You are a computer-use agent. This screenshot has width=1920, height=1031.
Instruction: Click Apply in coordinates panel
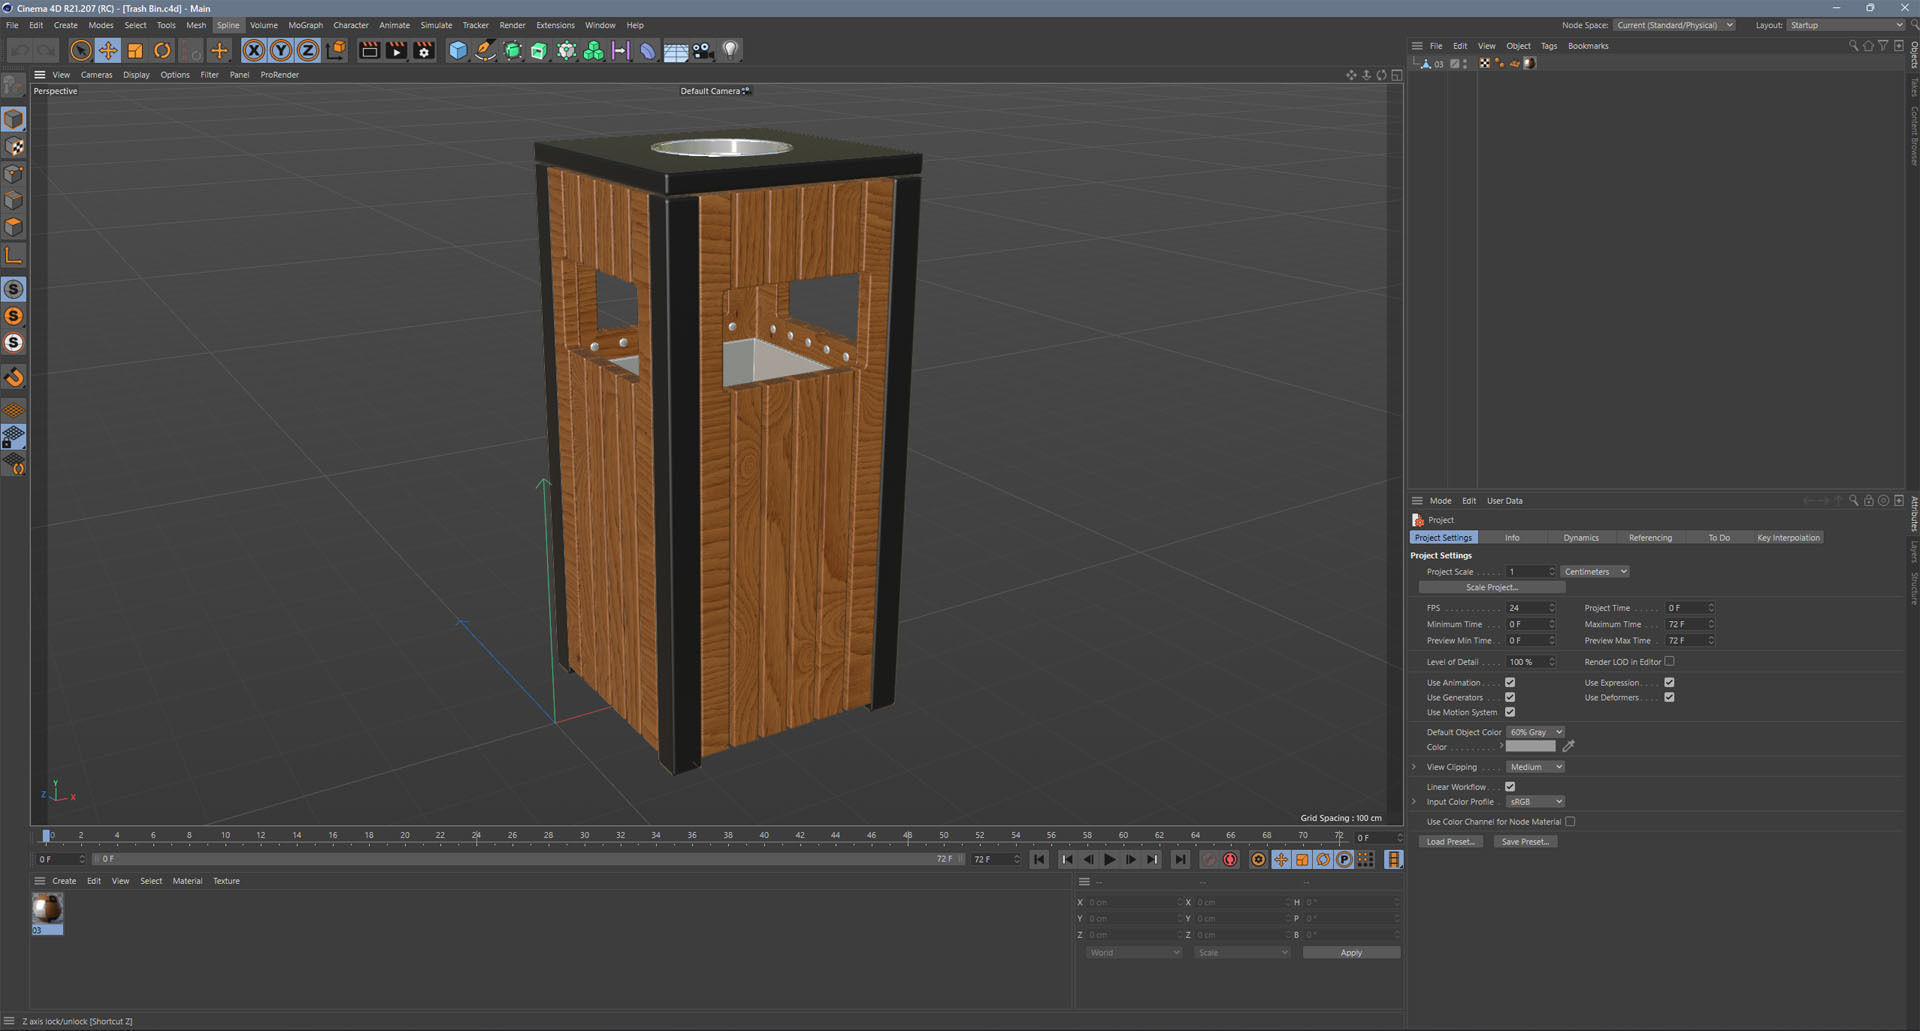(x=1351, y=952)
